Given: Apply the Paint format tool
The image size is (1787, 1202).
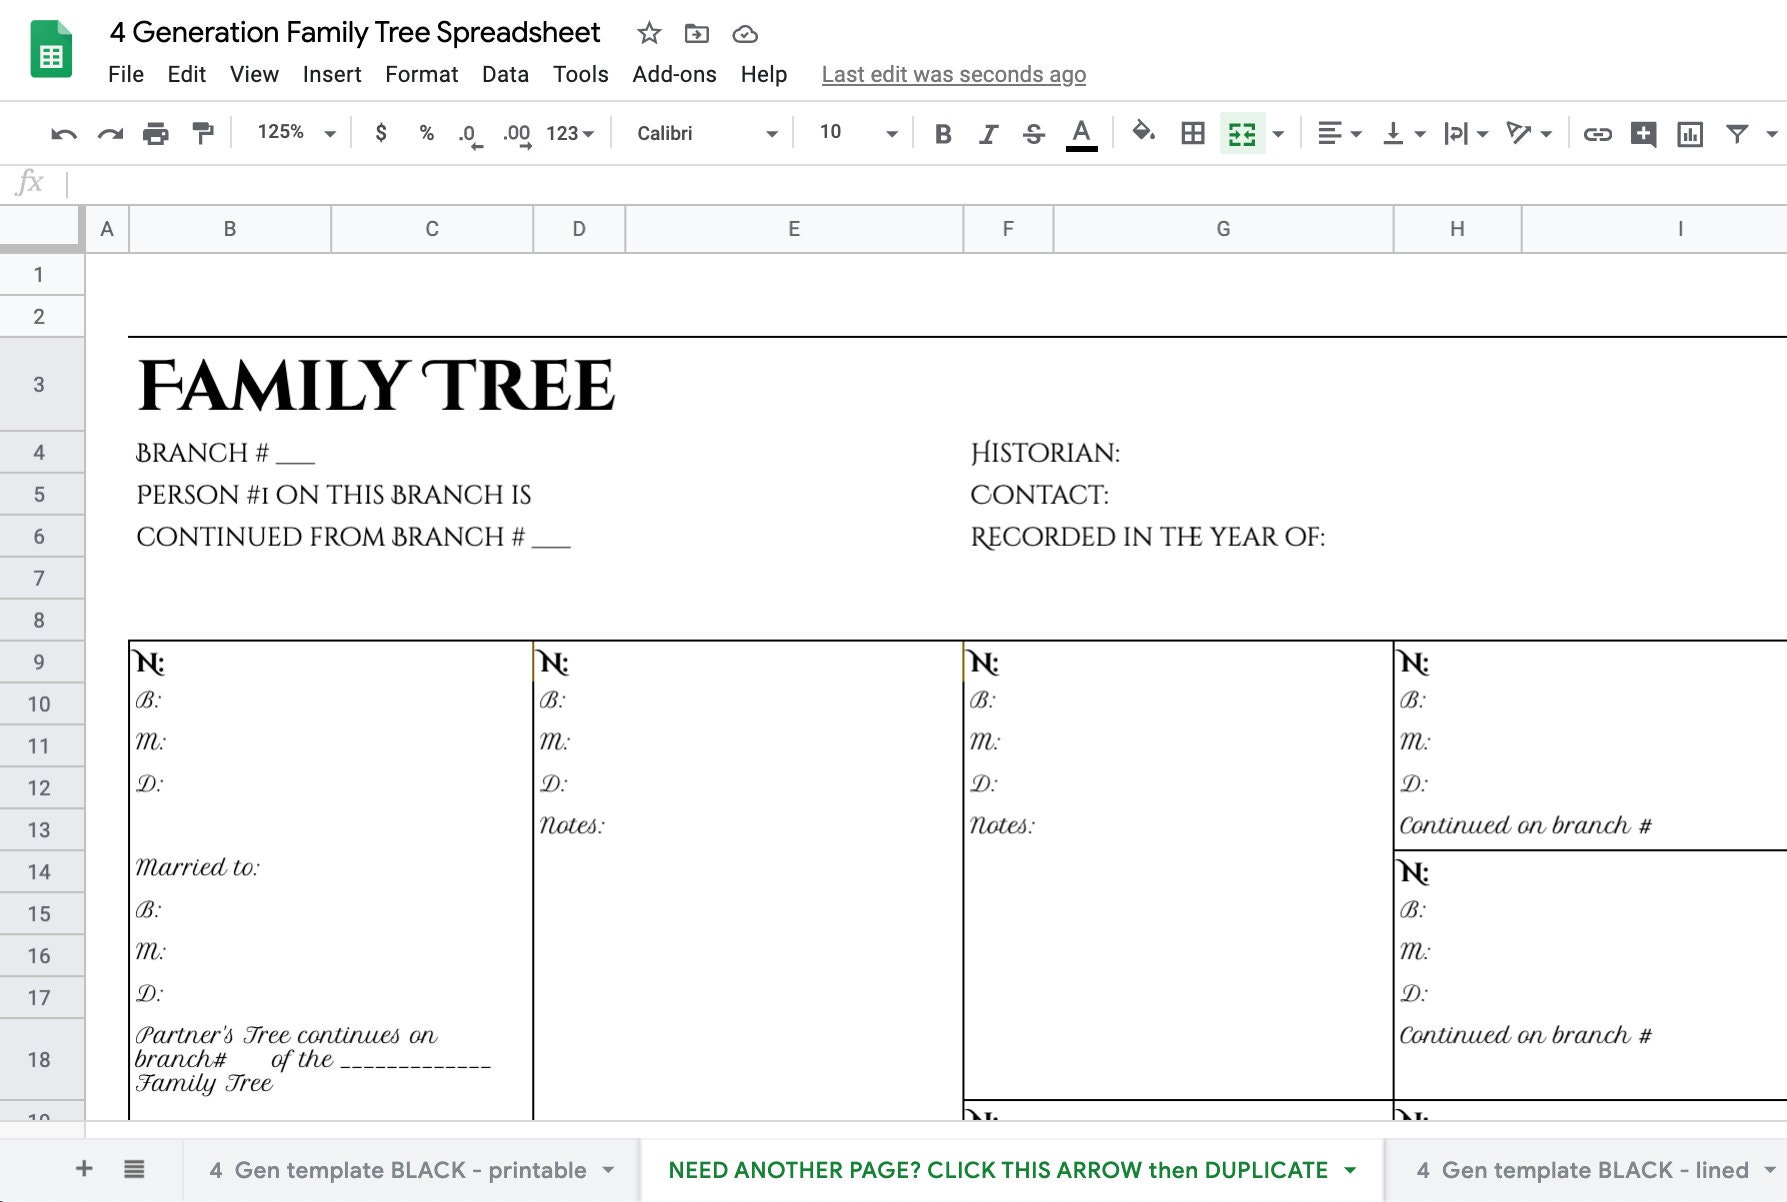Looking at the screenshot, I should (203, 133).
